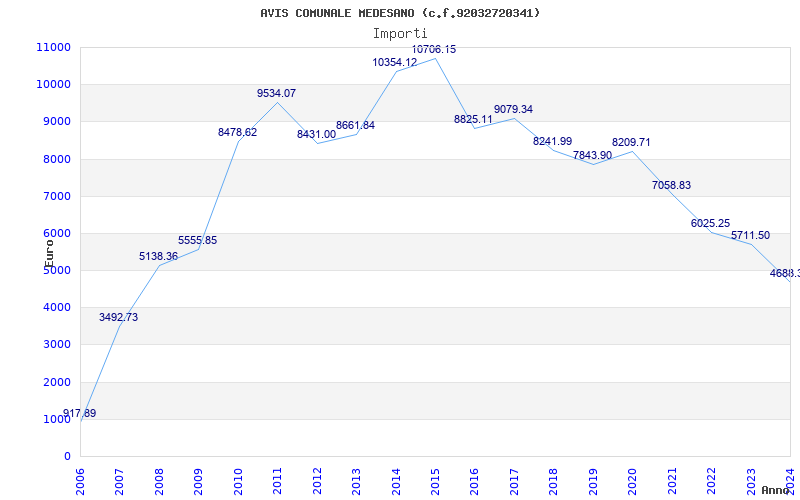800x500 pixels.
Task: Click the x-axis year 2012
Action: coord(317,481)
